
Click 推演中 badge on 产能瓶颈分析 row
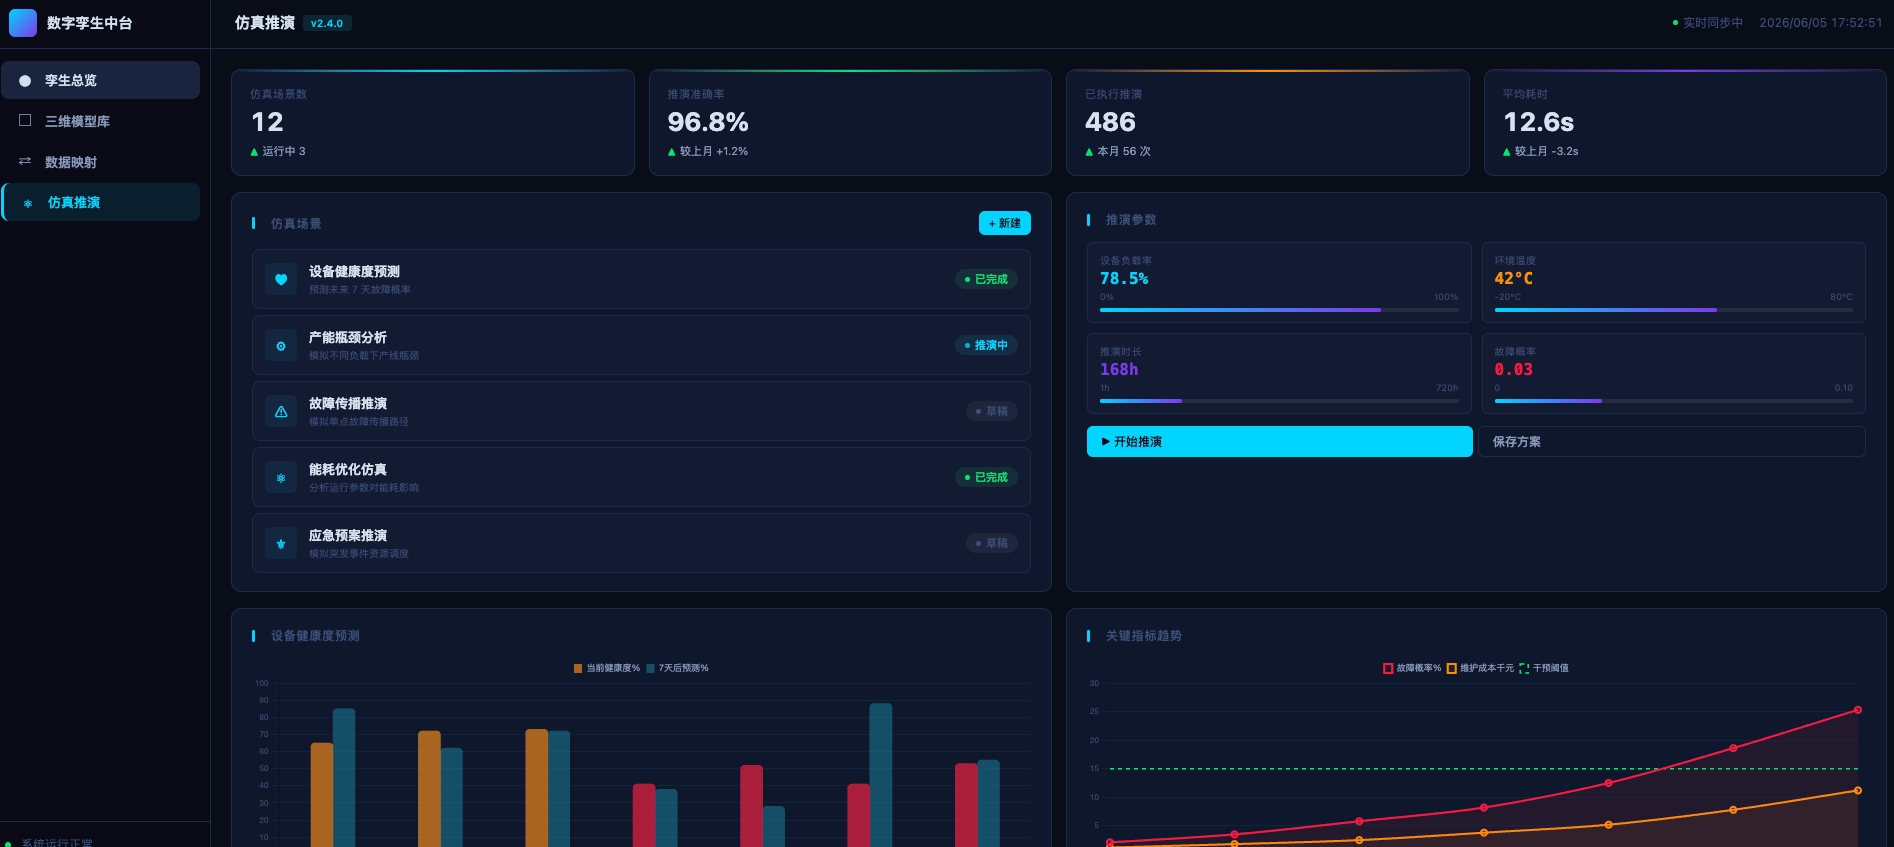coord(986,346)
